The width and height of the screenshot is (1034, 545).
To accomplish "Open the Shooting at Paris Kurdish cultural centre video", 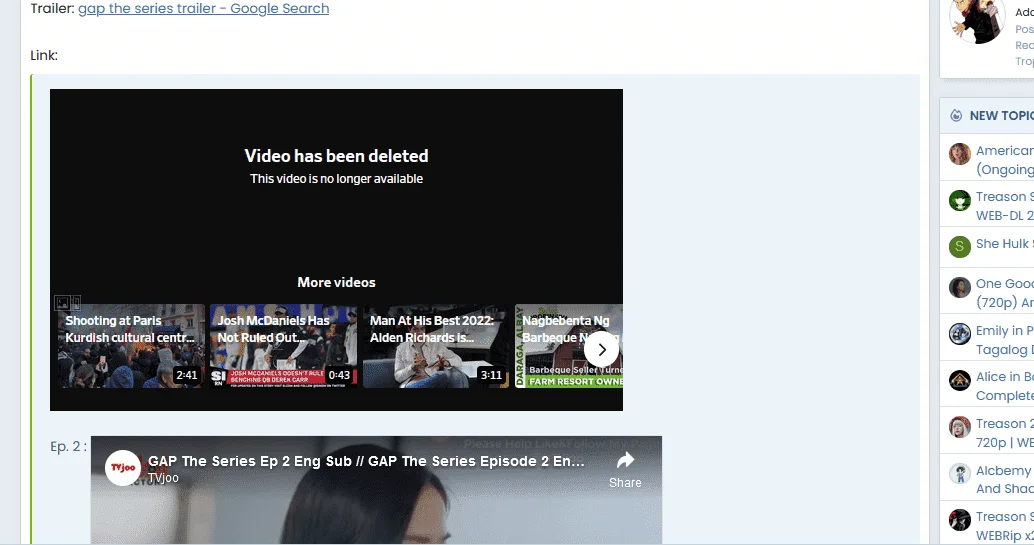I will point(131,346).
